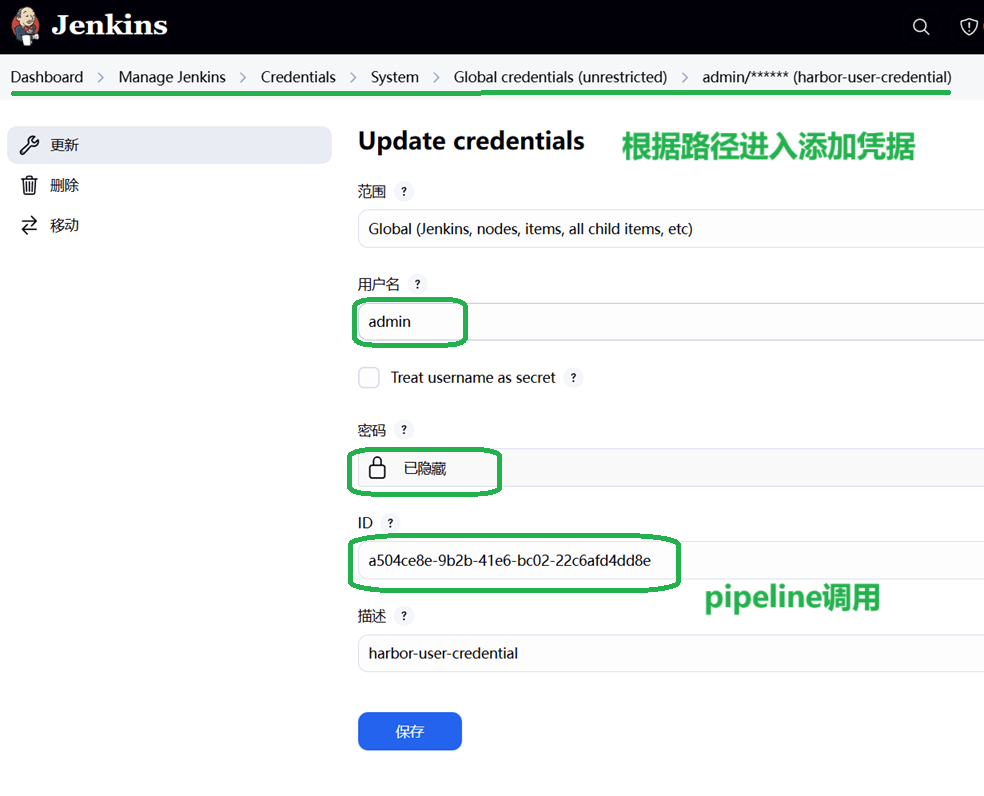The image size is (984, 796).
Task: Open the 范围 Global scope dropdown
Action: [x=671, y=229]
